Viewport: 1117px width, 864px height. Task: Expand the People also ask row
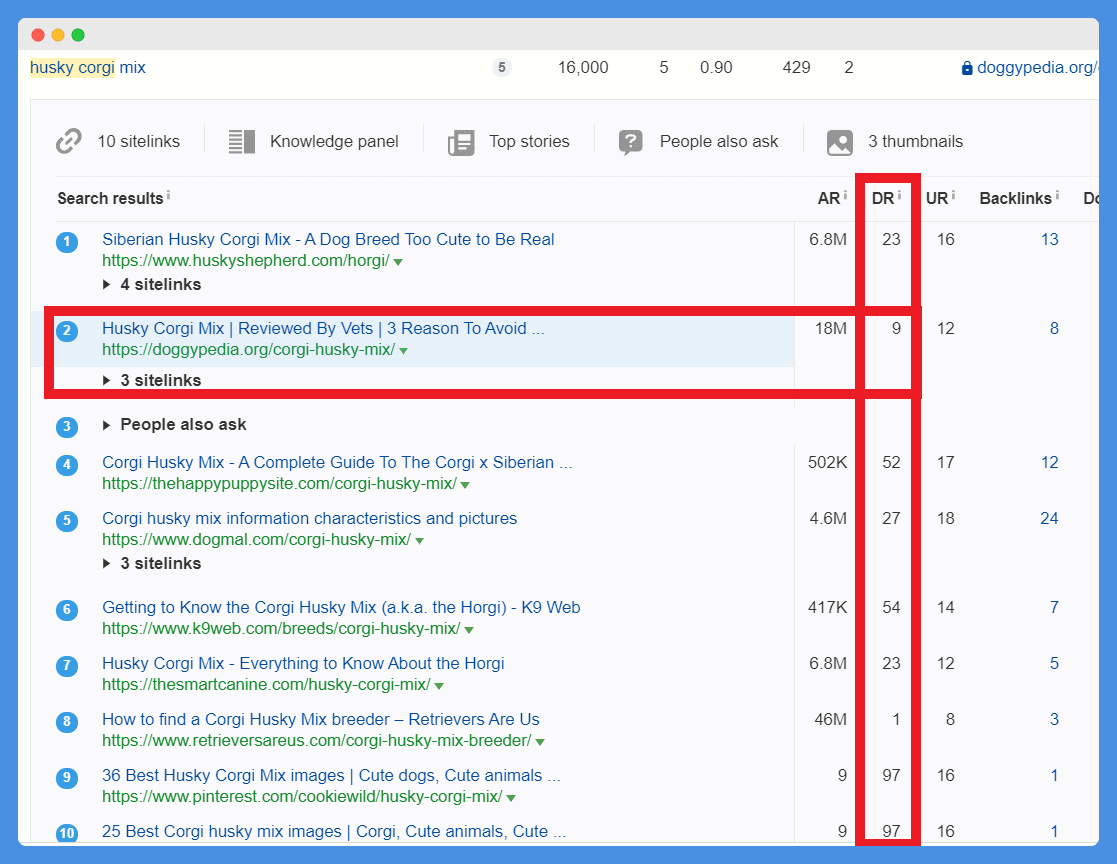point(175,425)
